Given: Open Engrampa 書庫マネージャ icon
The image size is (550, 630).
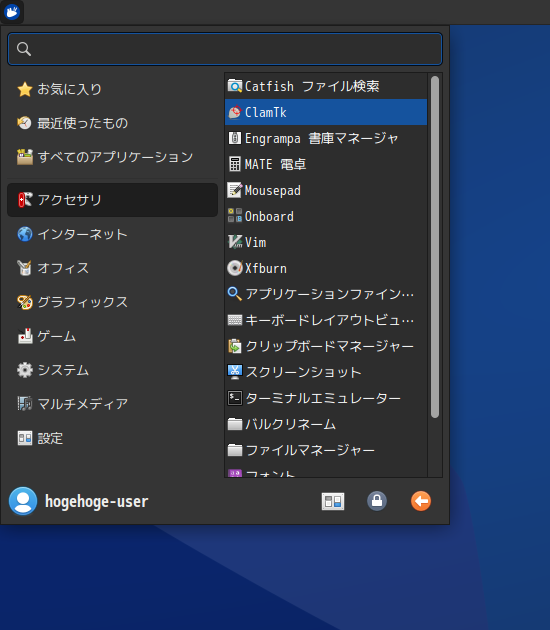Looking at the screenshot, I should click(x=235, y=138).
